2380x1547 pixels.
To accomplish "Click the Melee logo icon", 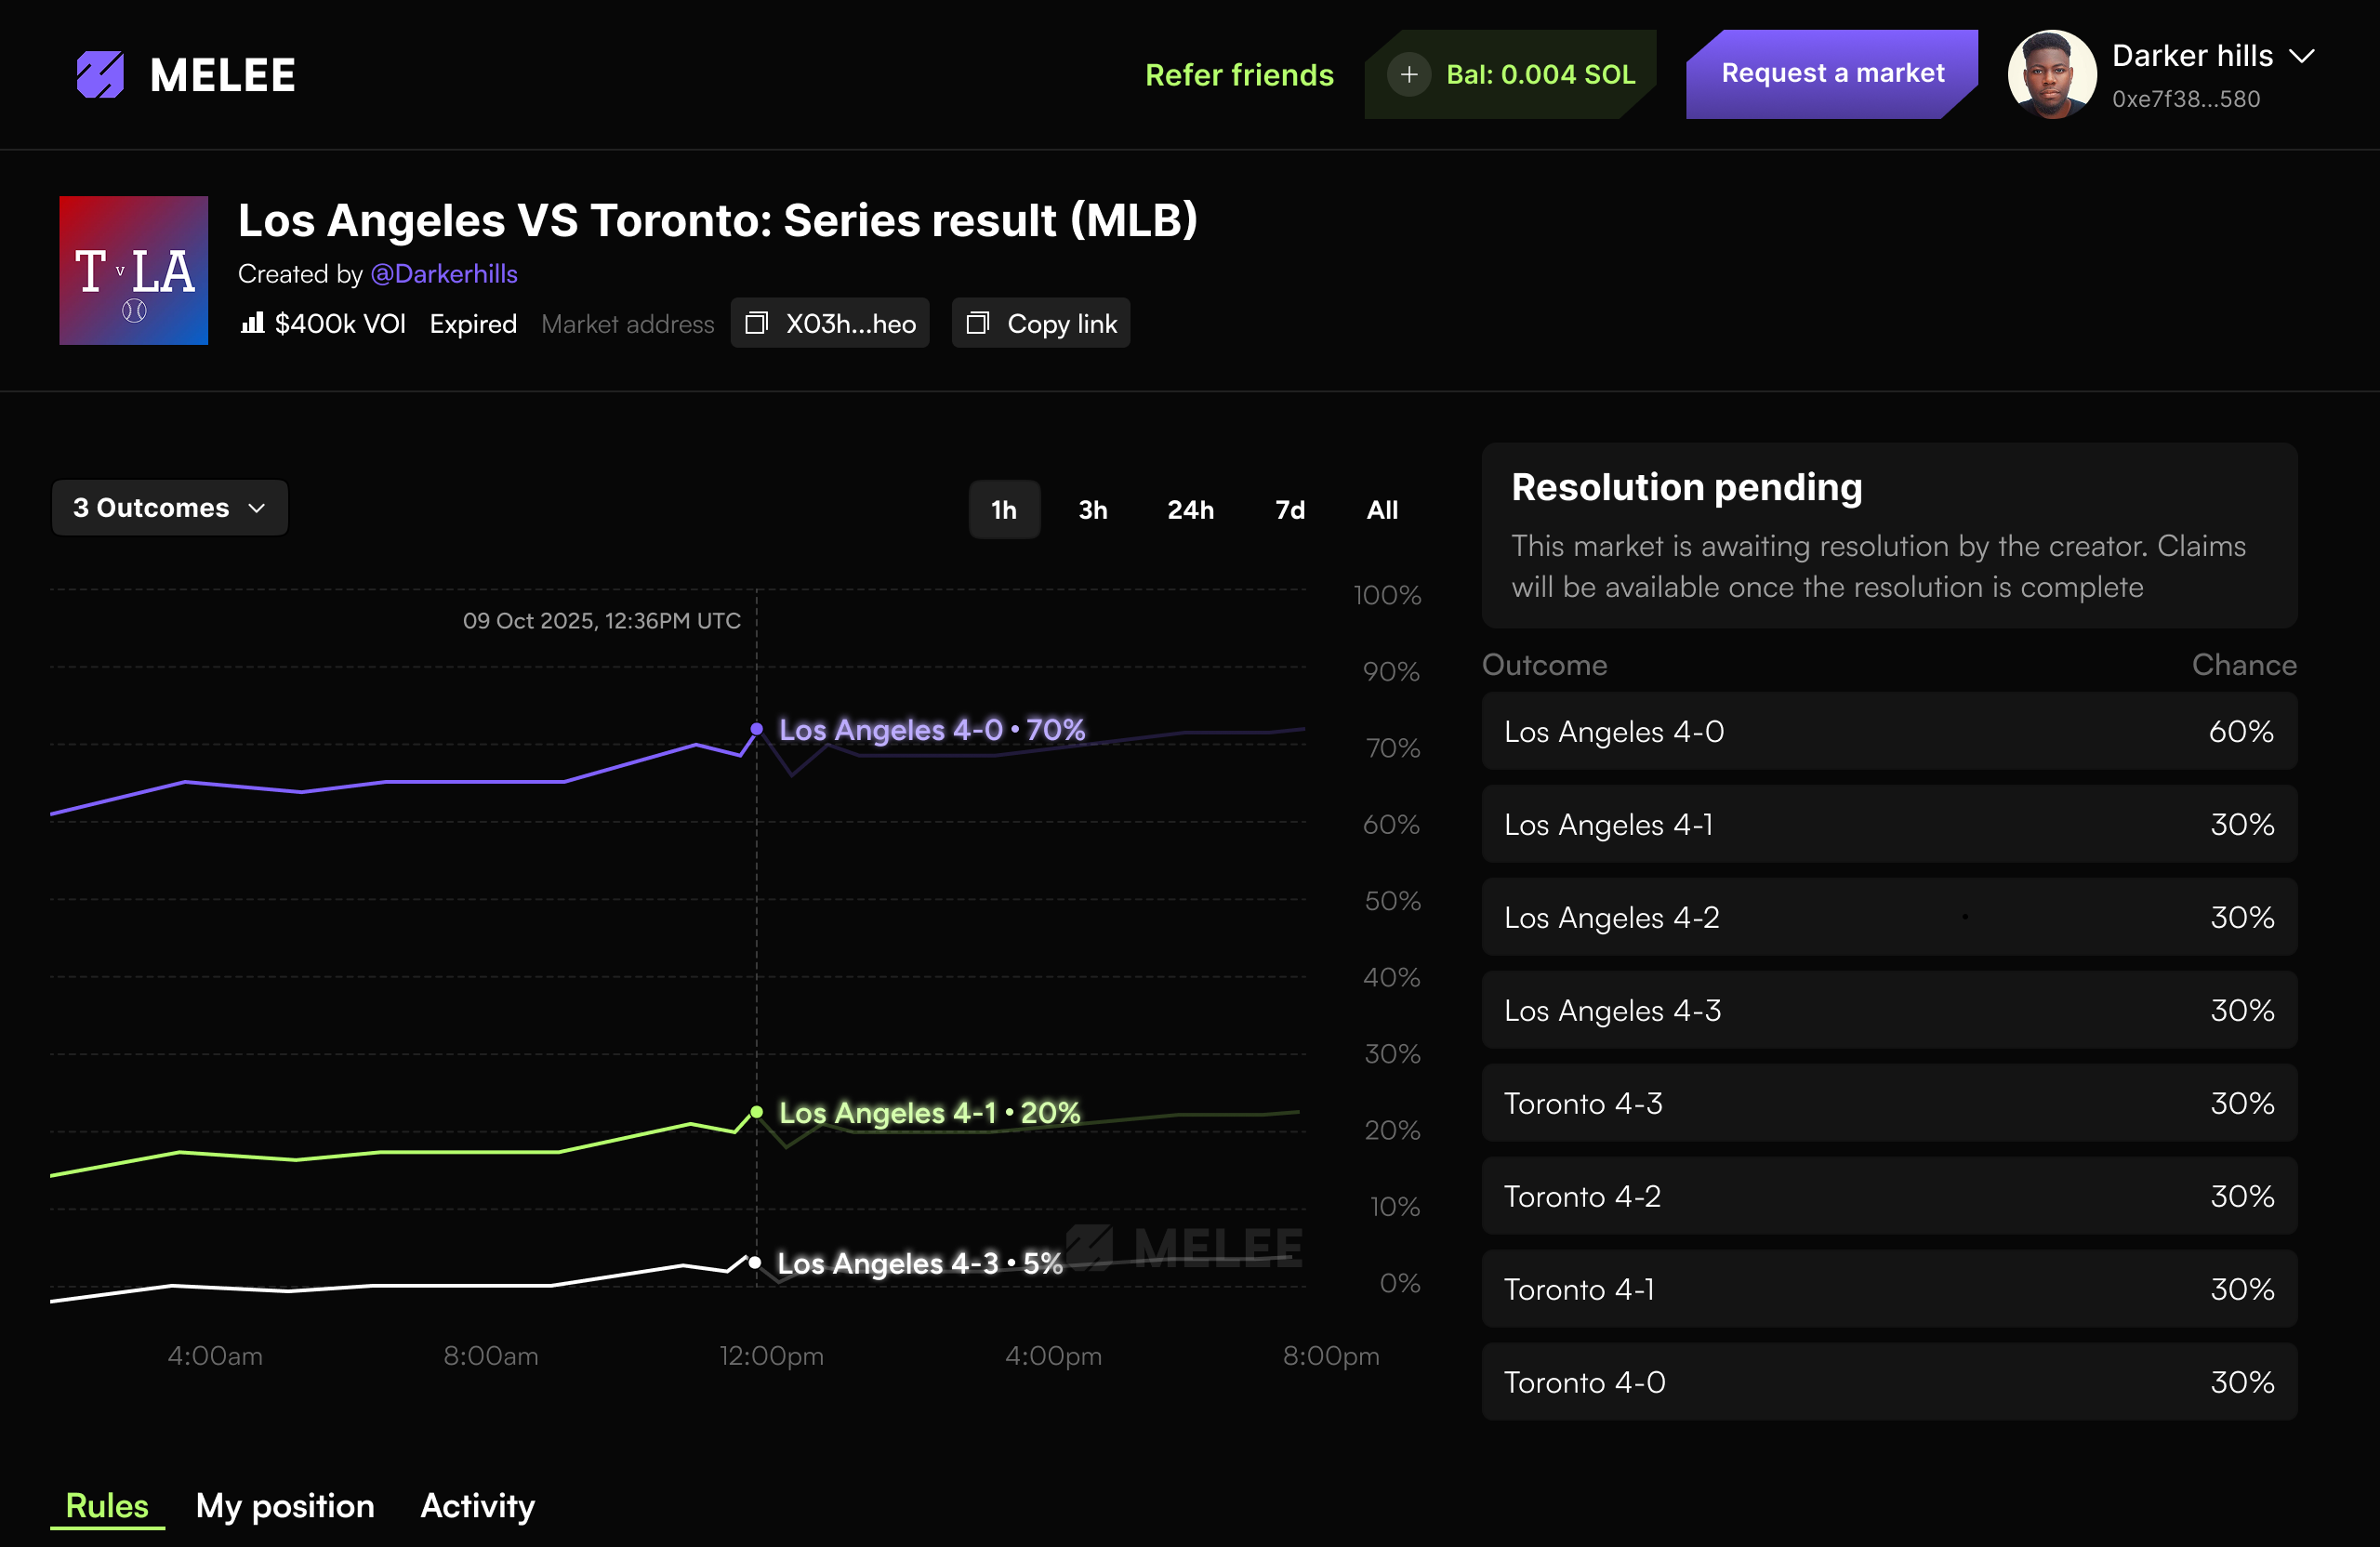I will (x=100, y=75).
